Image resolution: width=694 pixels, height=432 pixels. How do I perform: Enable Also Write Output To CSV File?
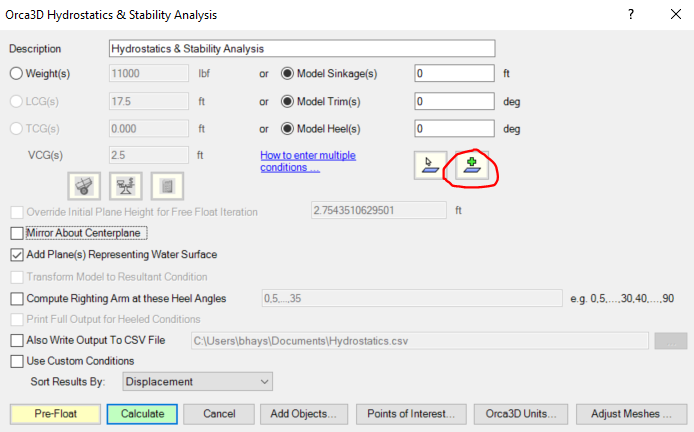[17, 340]
